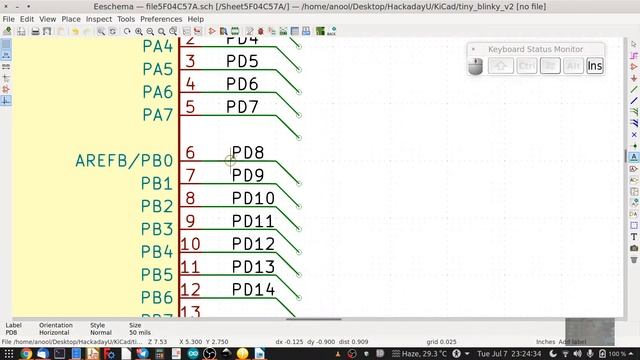Screen dimensions: 640x360
Task: Click the mouse icon in Keyboard Status Monitor
Action: coord(476,66)
